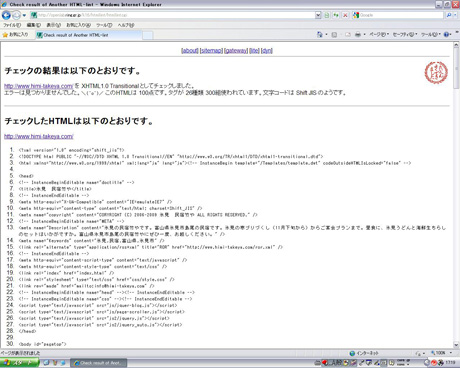
Task: Expand the address bar history dropdown
Action: (318, 15)
